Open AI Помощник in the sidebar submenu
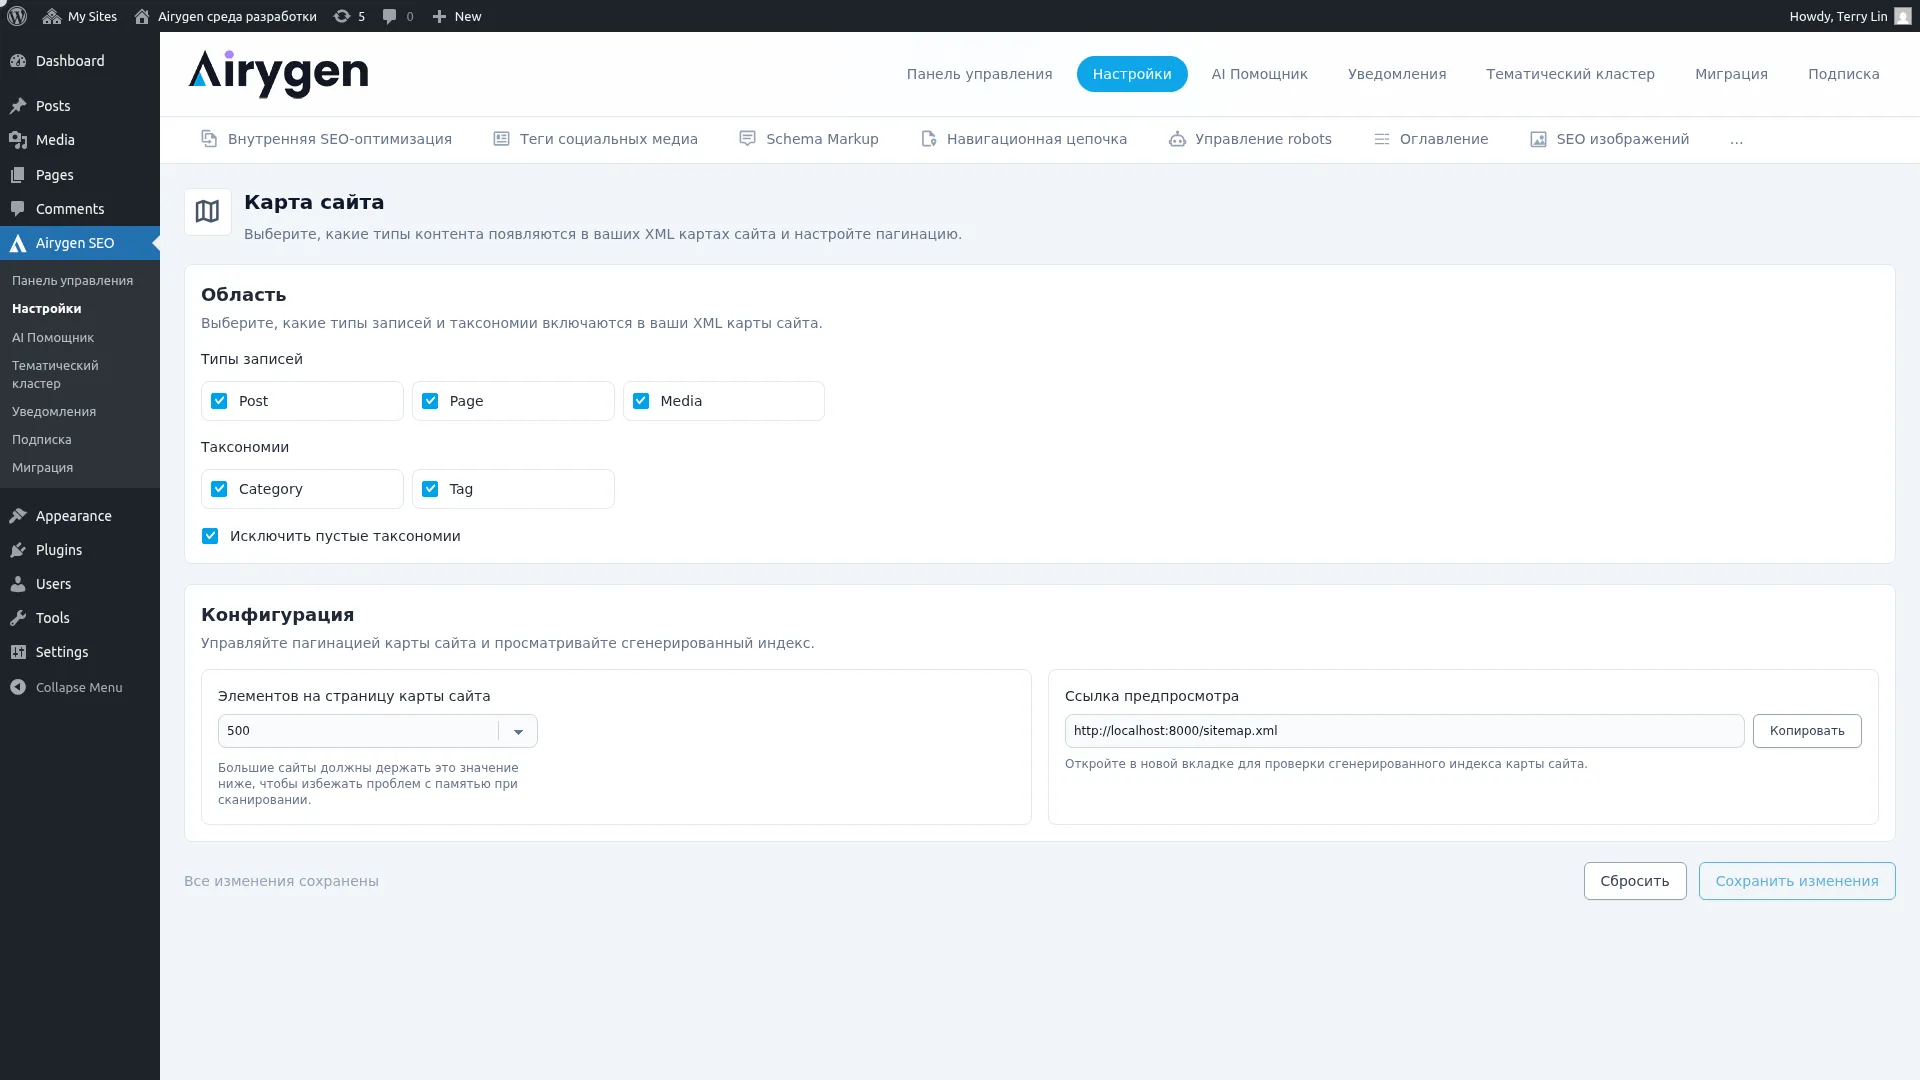 click(x=53, y=338)
